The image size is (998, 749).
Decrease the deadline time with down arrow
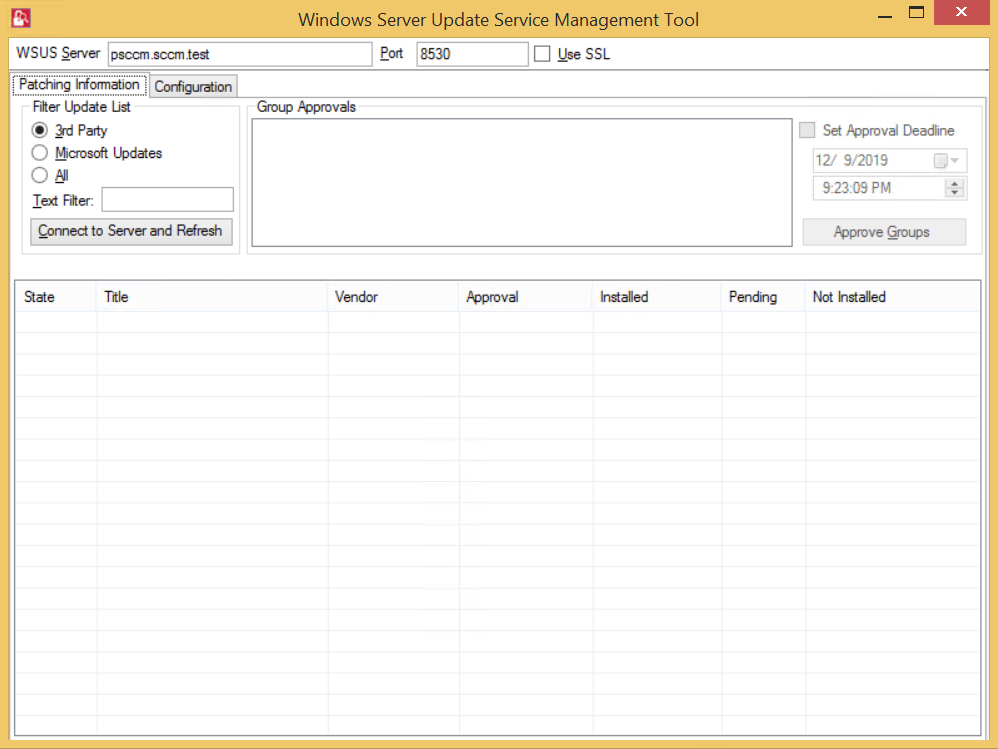(955, 192)
